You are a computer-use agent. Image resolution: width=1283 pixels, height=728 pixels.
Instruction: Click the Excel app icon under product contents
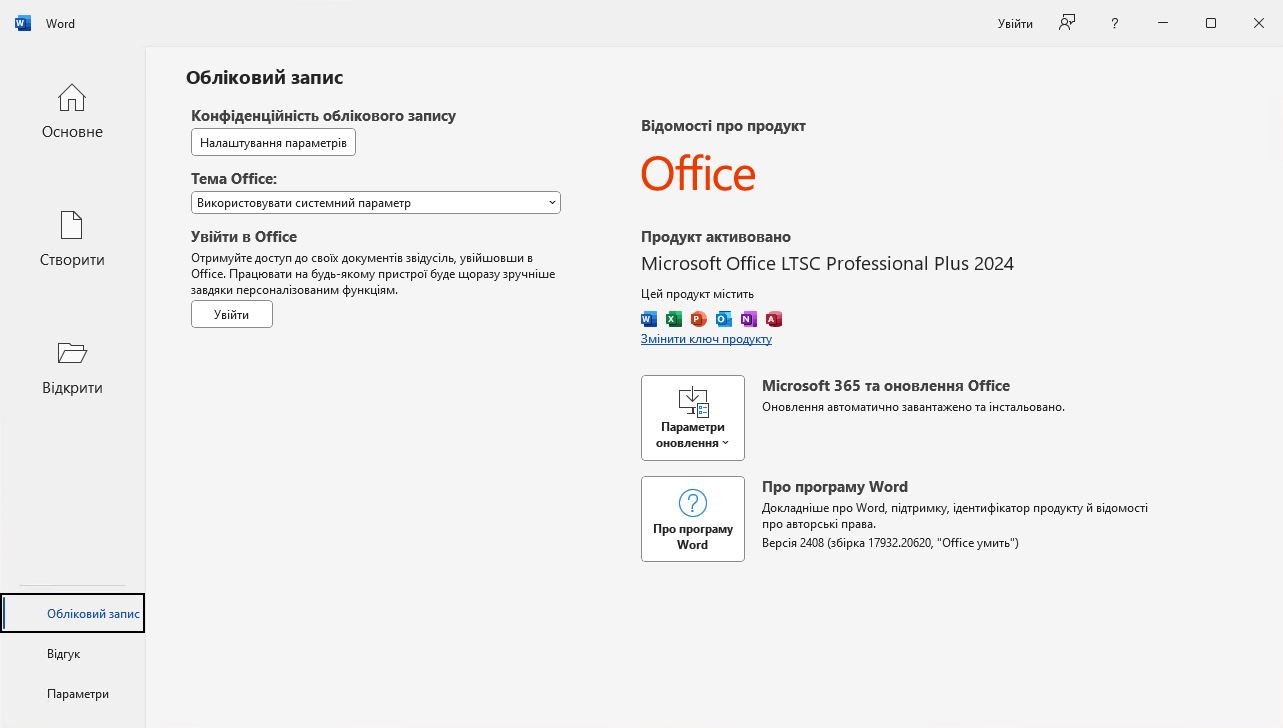tap(674, 319)
